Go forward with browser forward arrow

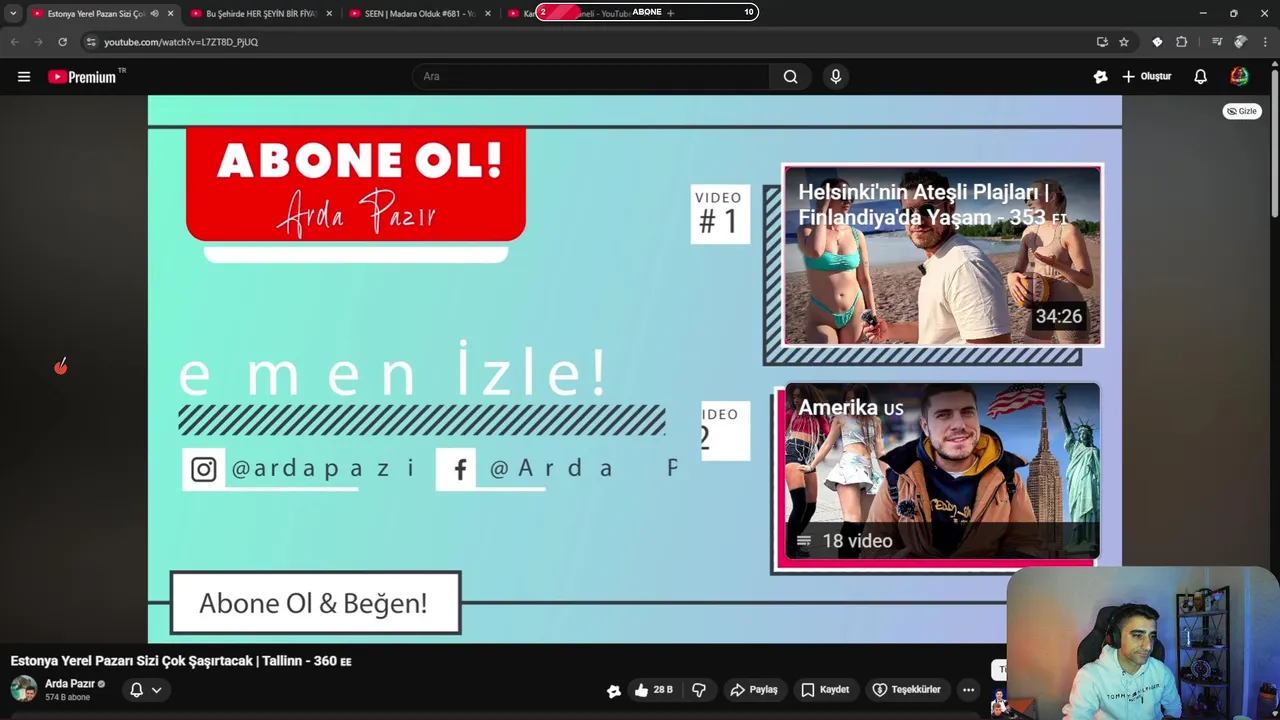pyautogui.click(x=38, y=42)
